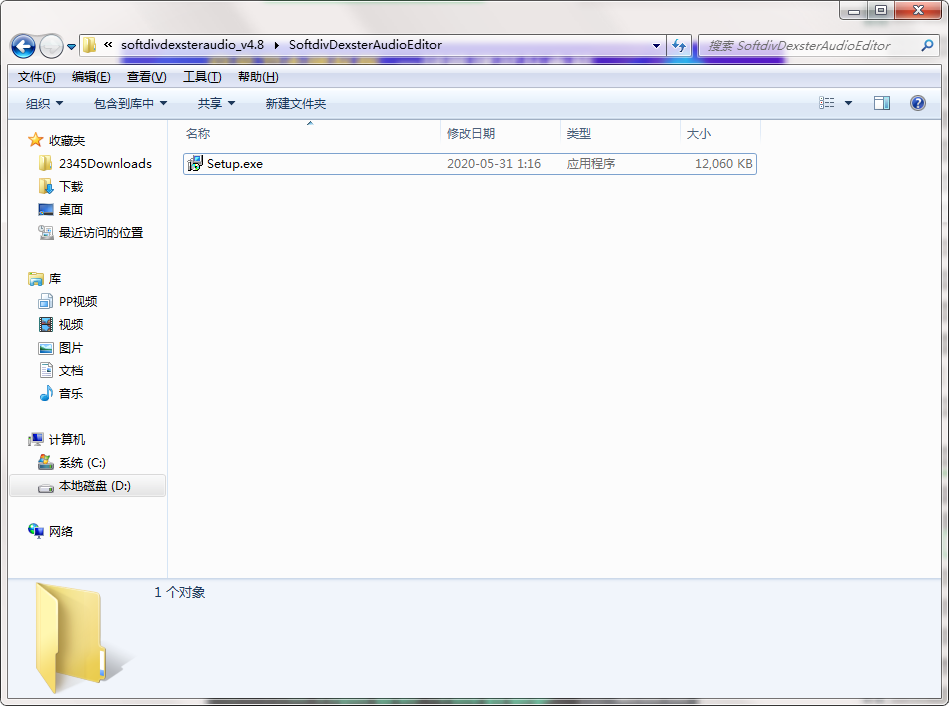The height and width of the screenshot is (706, 949).
Task: Open the 编辑(E) menu
Action: pos(91,77)
